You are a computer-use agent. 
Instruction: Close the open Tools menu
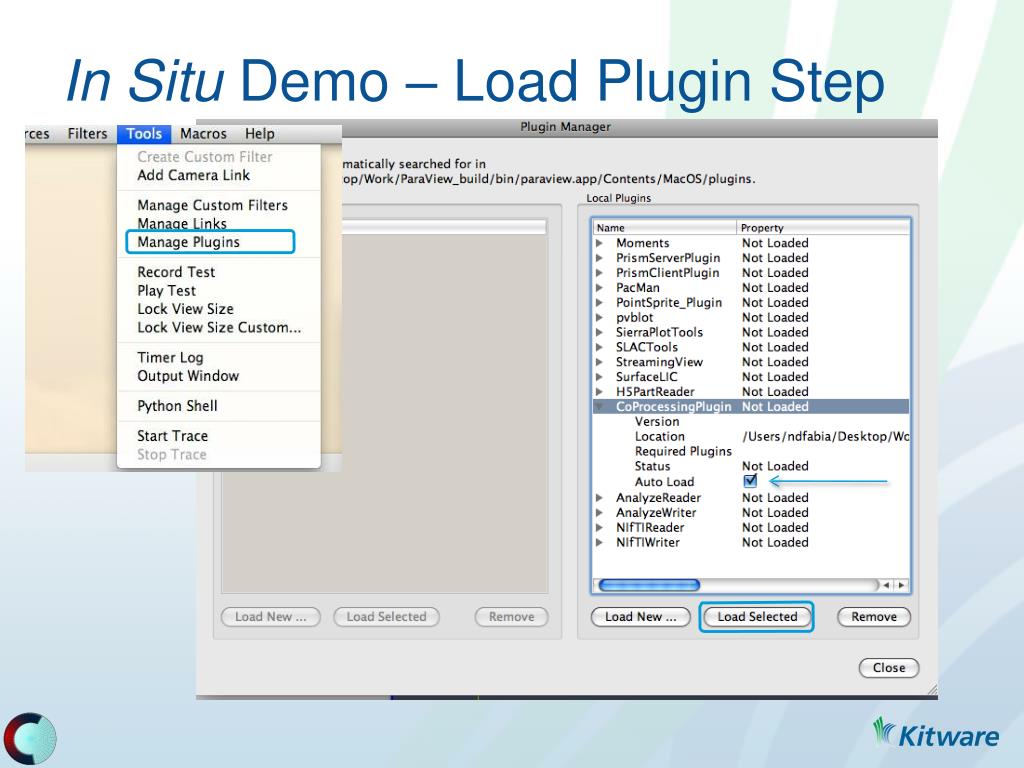coord(144,134)
